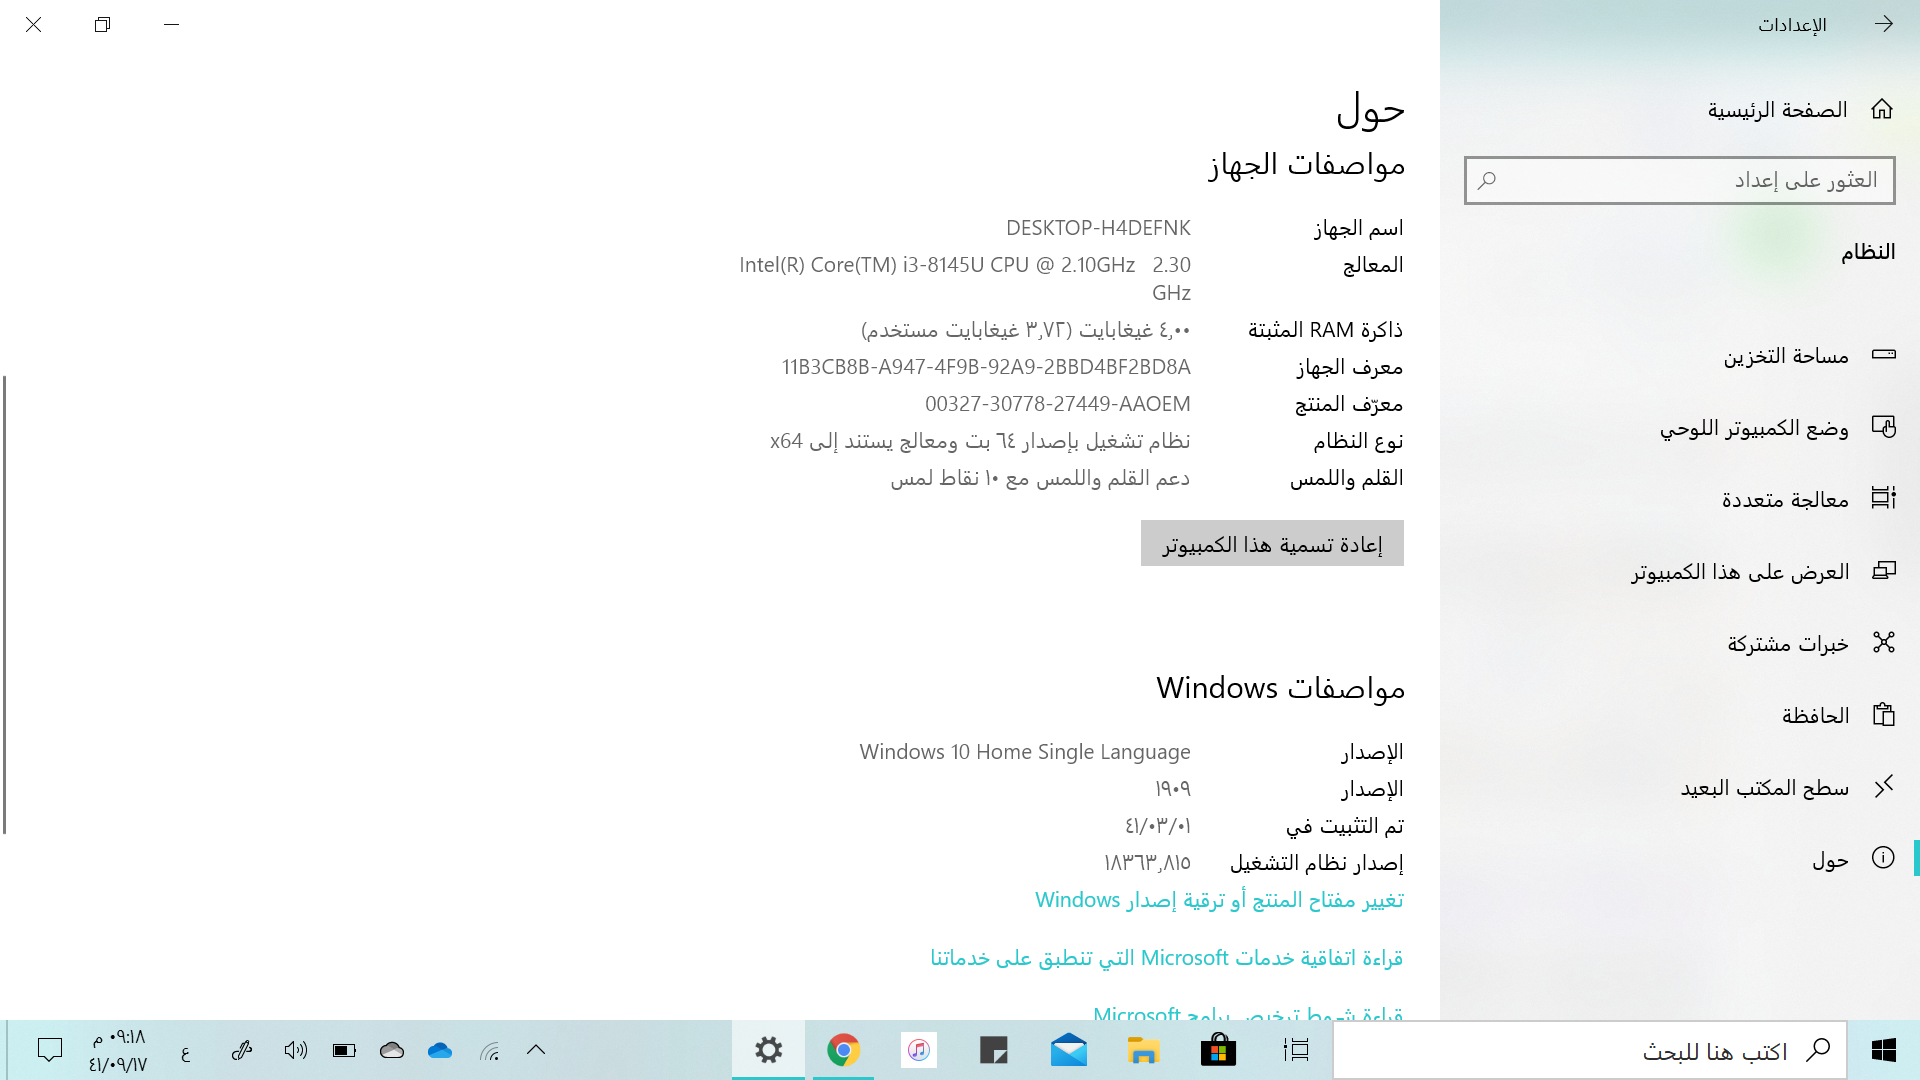
Task: Open Microsoft services agreement link
Action: tap(1166, 958)
